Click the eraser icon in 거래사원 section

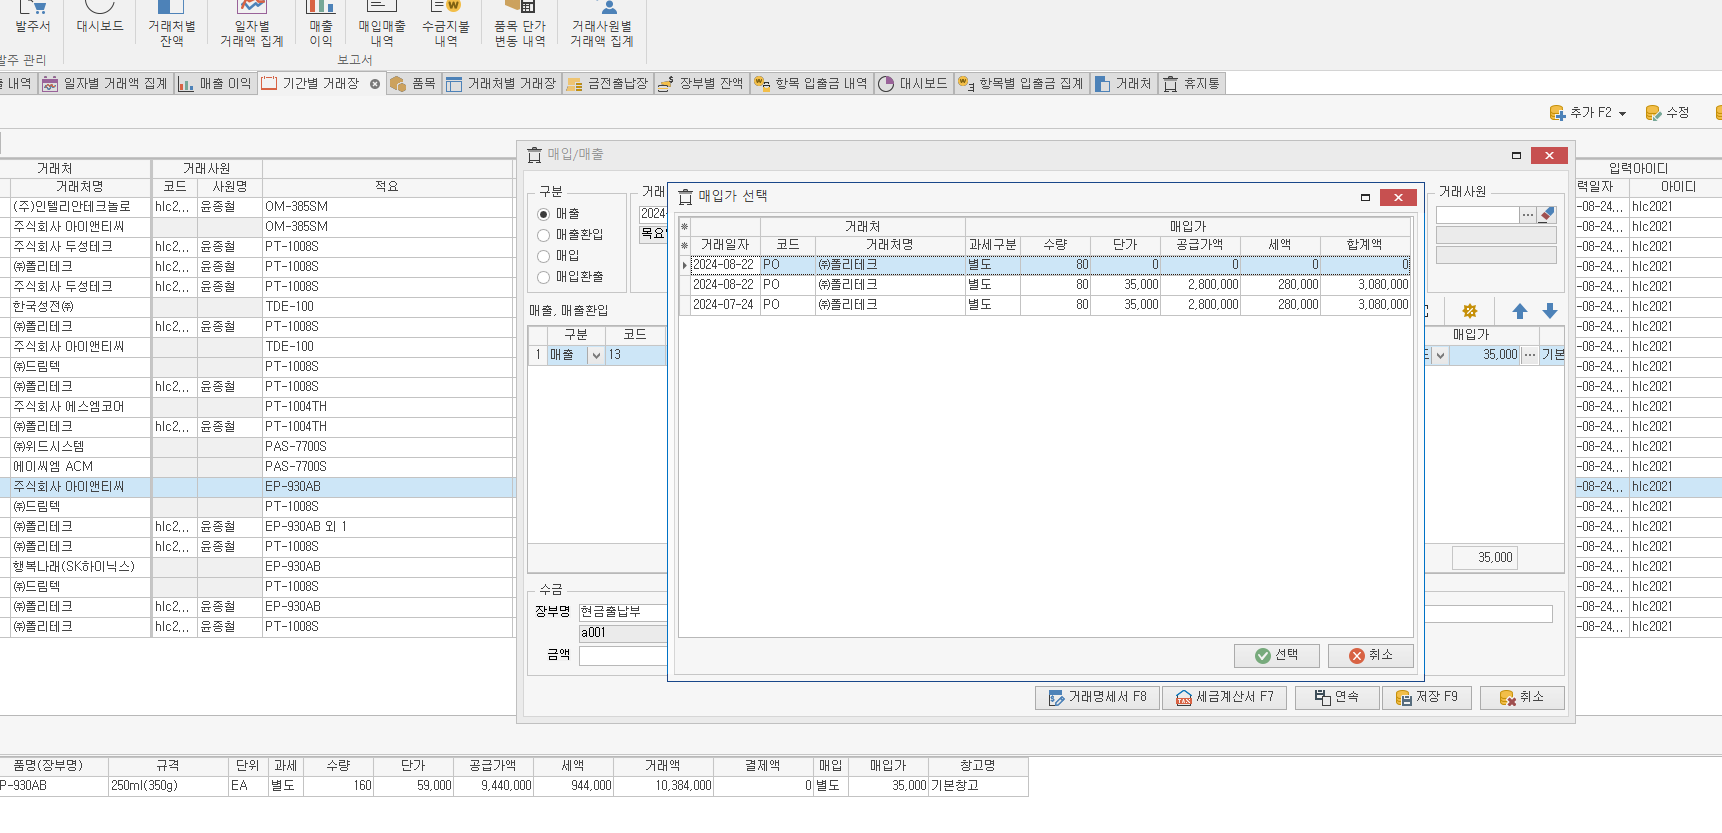tap(1547, 214)
